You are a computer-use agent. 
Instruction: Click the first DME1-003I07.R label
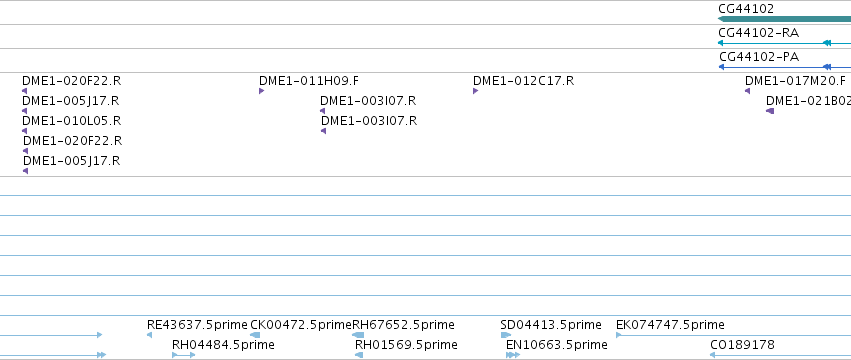[368, 101]
